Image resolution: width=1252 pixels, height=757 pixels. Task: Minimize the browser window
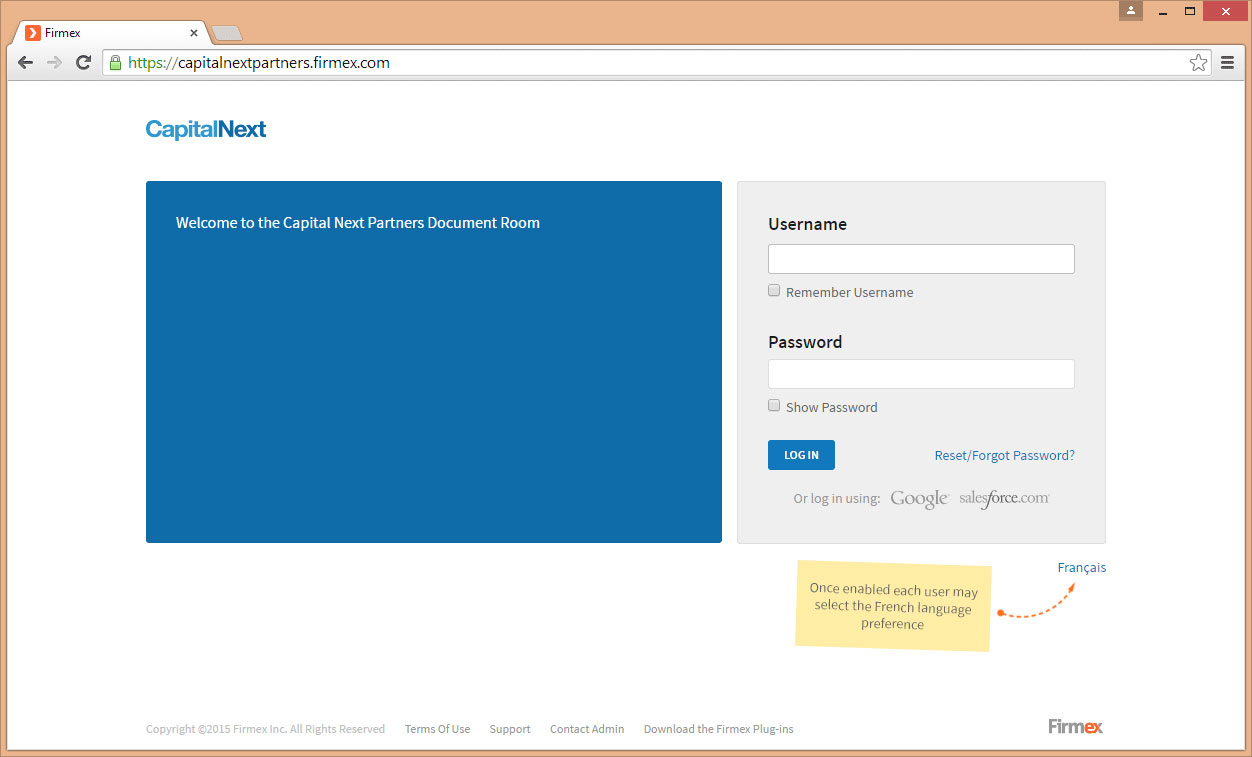[1163, 11]
